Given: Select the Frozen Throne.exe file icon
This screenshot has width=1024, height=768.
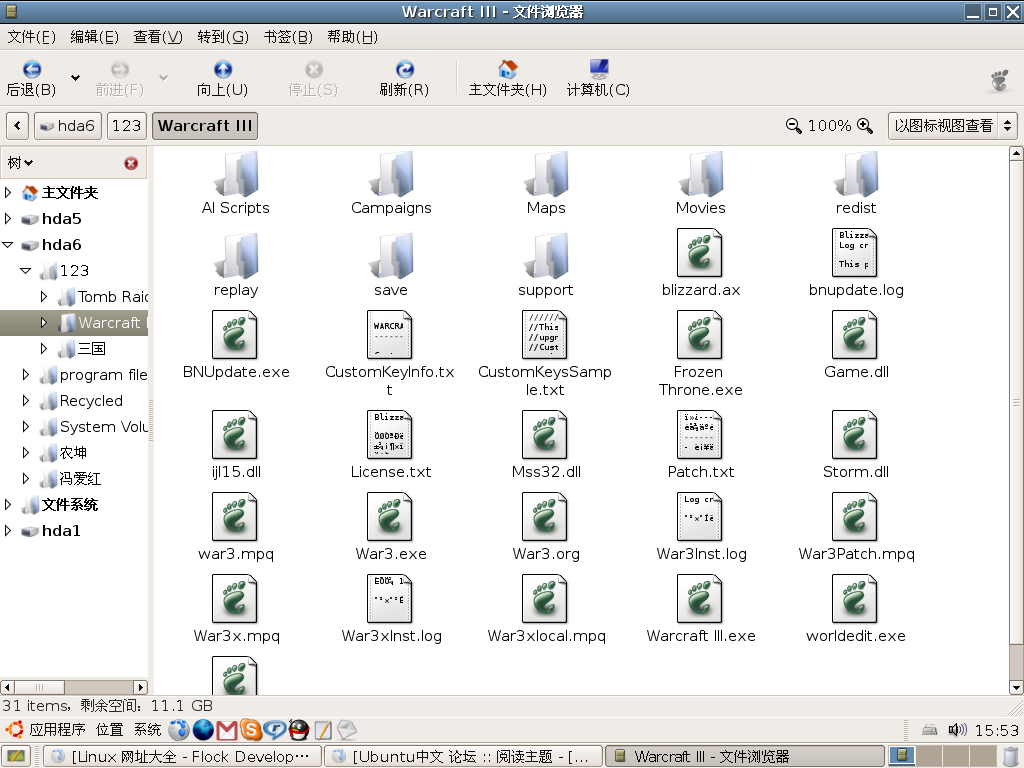Looking at the screenshot, I should pyautogui.click(x=699, y=334).
